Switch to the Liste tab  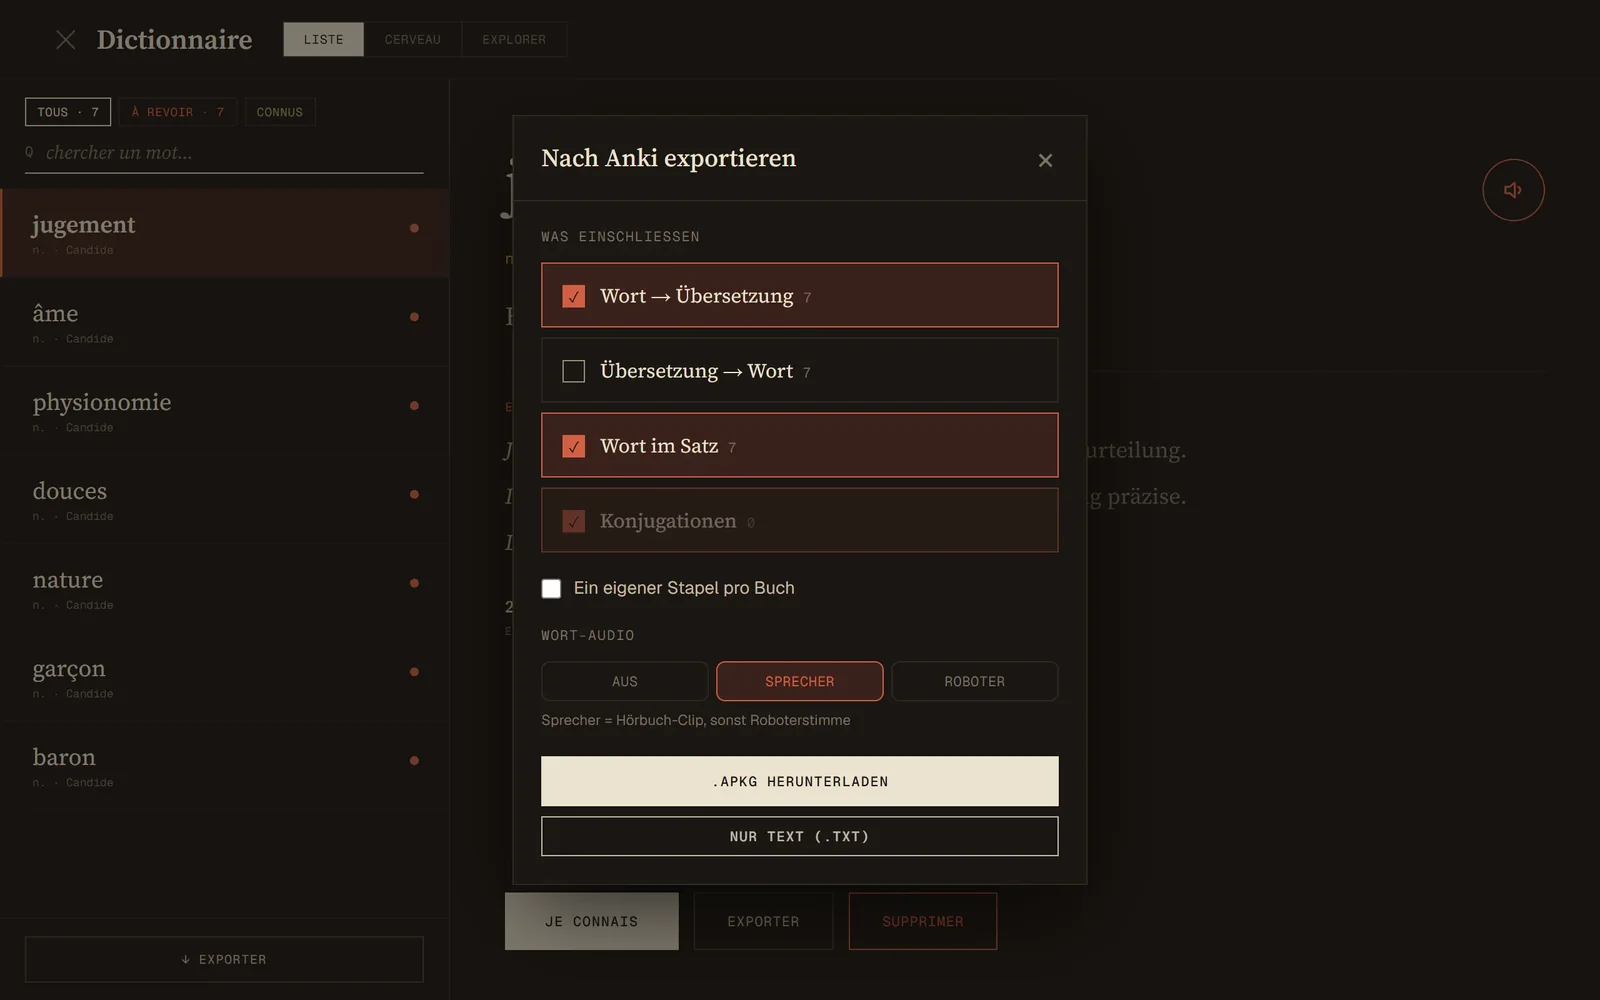point(324,40)
